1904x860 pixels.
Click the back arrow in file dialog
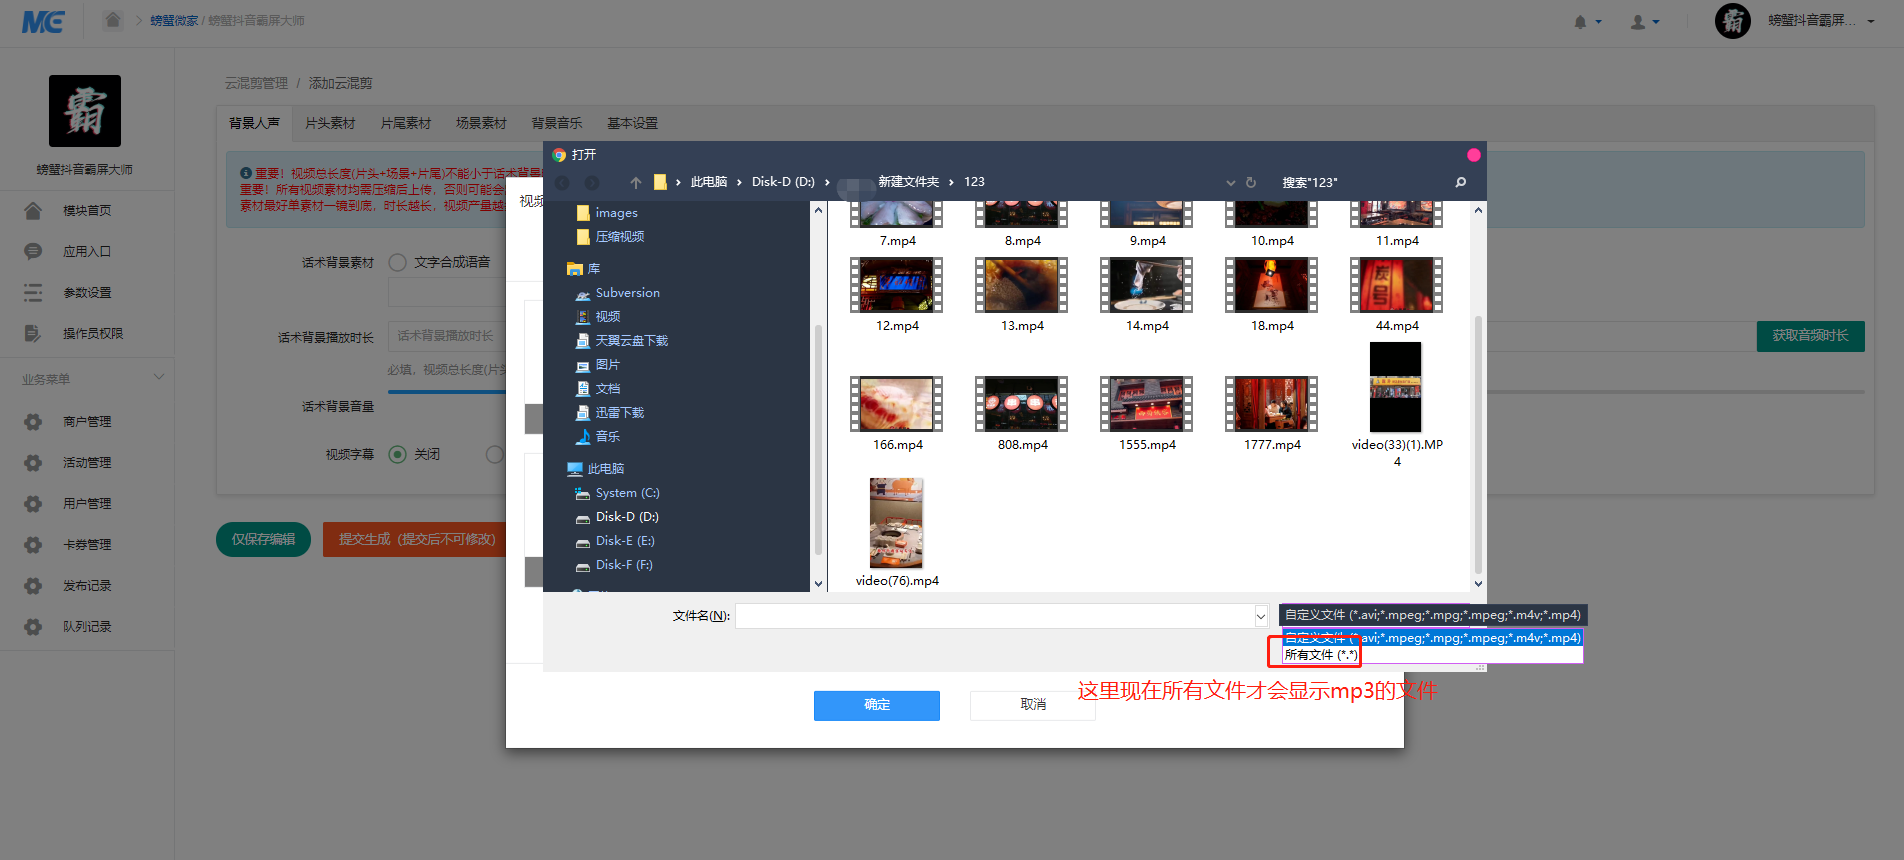(562, 182)
